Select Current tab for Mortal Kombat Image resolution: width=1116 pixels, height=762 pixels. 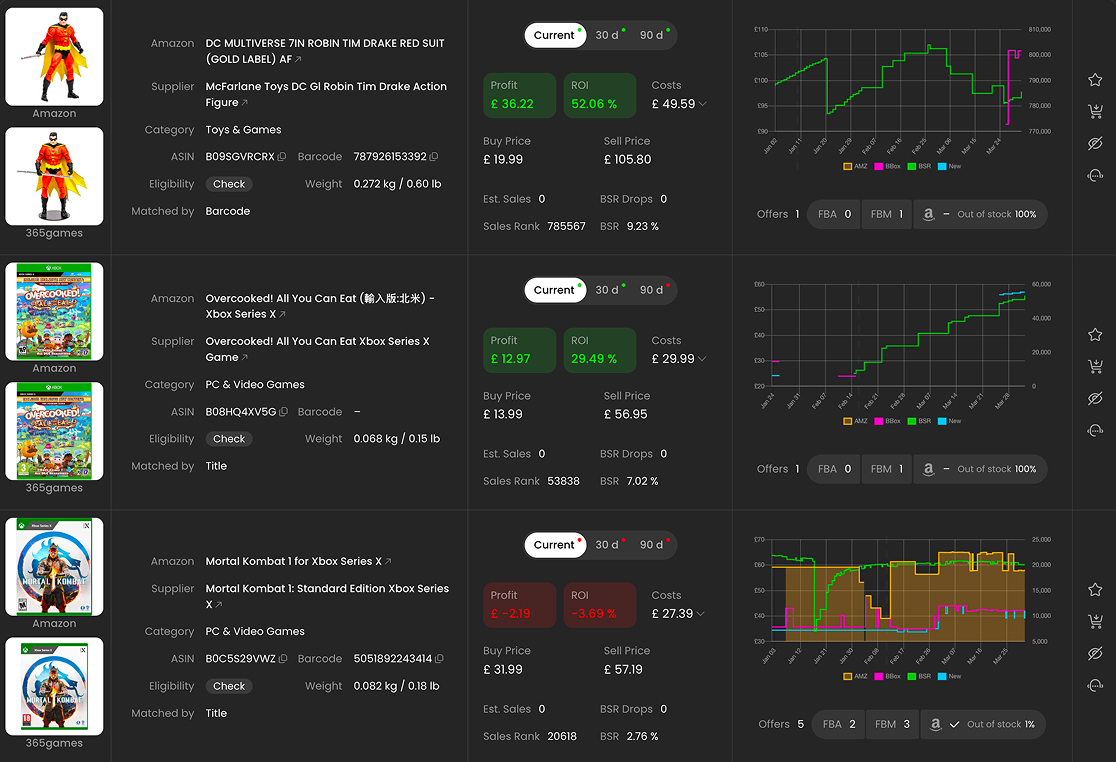pyautogui.click(x=555, y=544)
